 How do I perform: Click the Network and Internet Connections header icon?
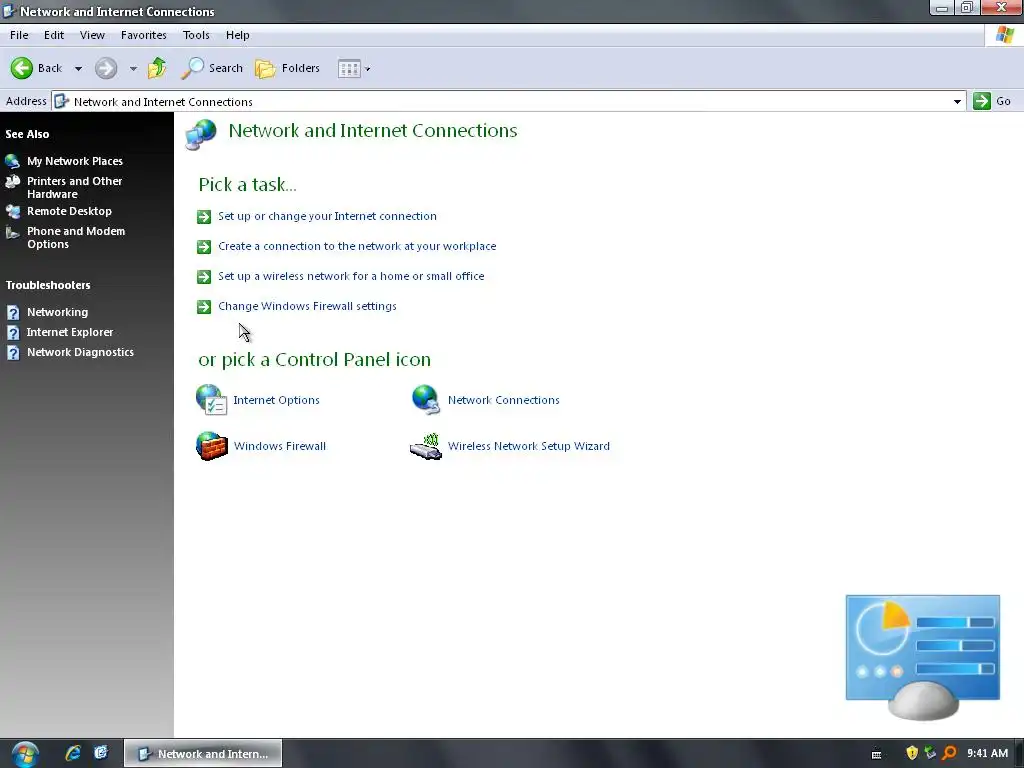click(x=201, y=135)
